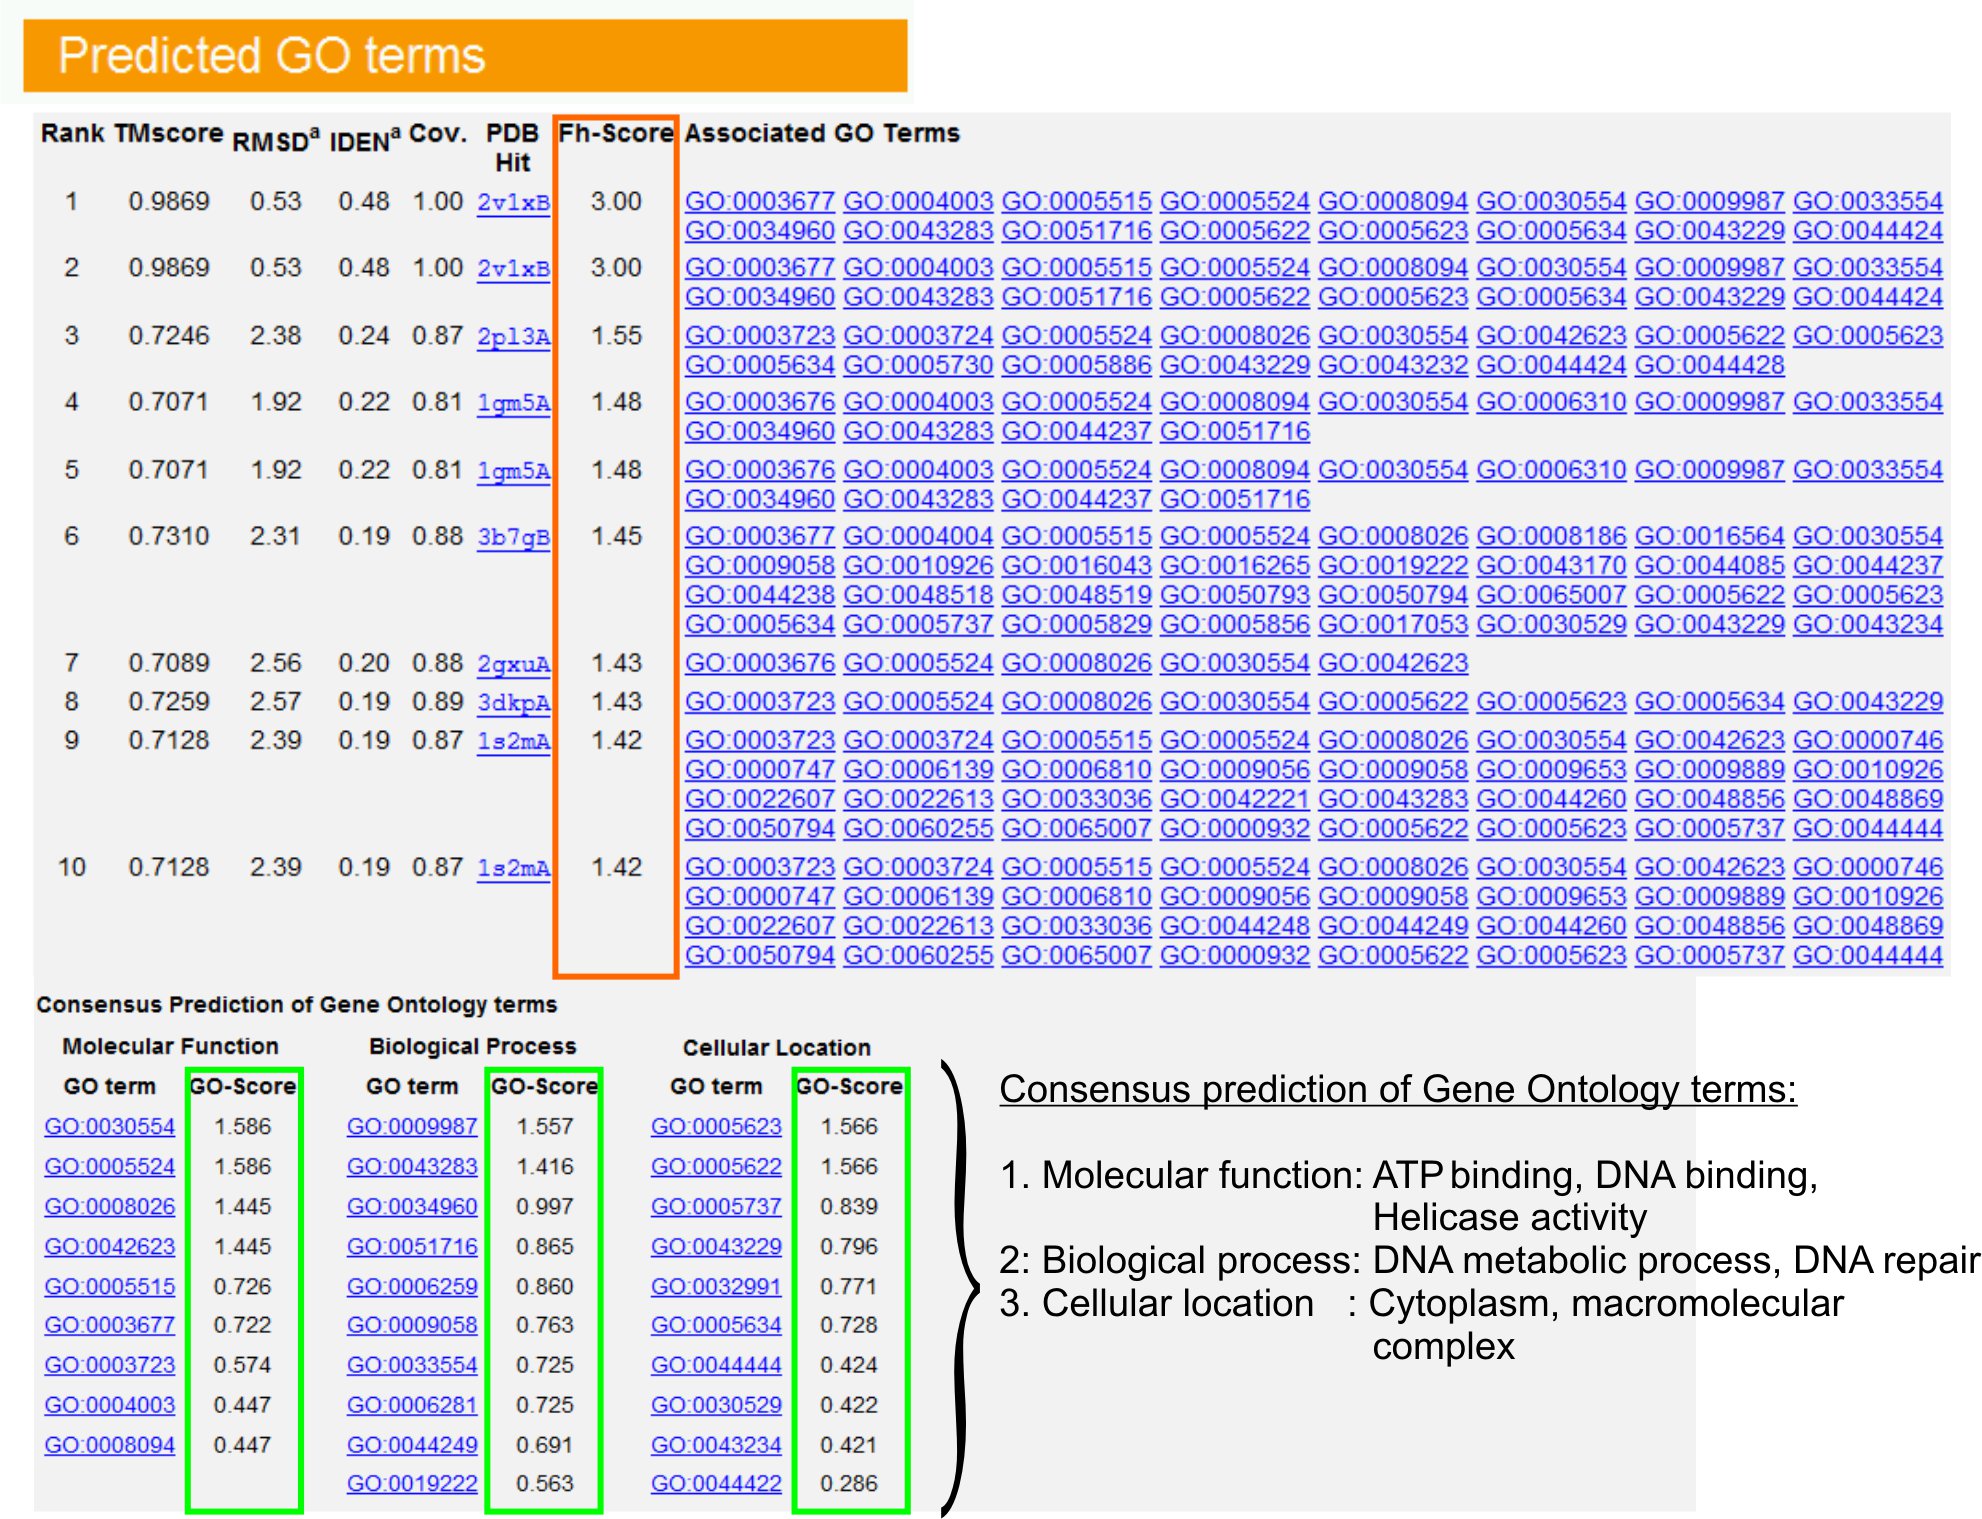Click GO:0003677 in Molecular Function list

pyautogui.click(x=110, y=1325)
